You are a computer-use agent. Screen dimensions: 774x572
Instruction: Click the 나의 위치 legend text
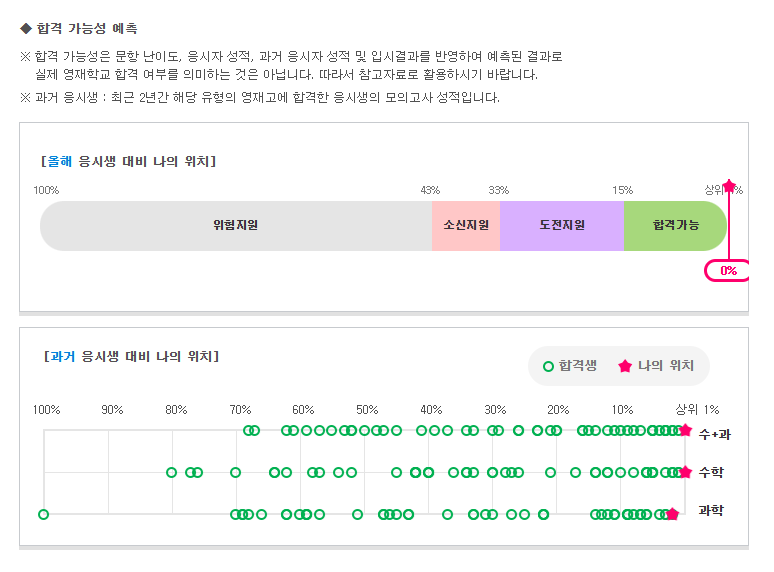pyautogui.click(x=666, y=366)
